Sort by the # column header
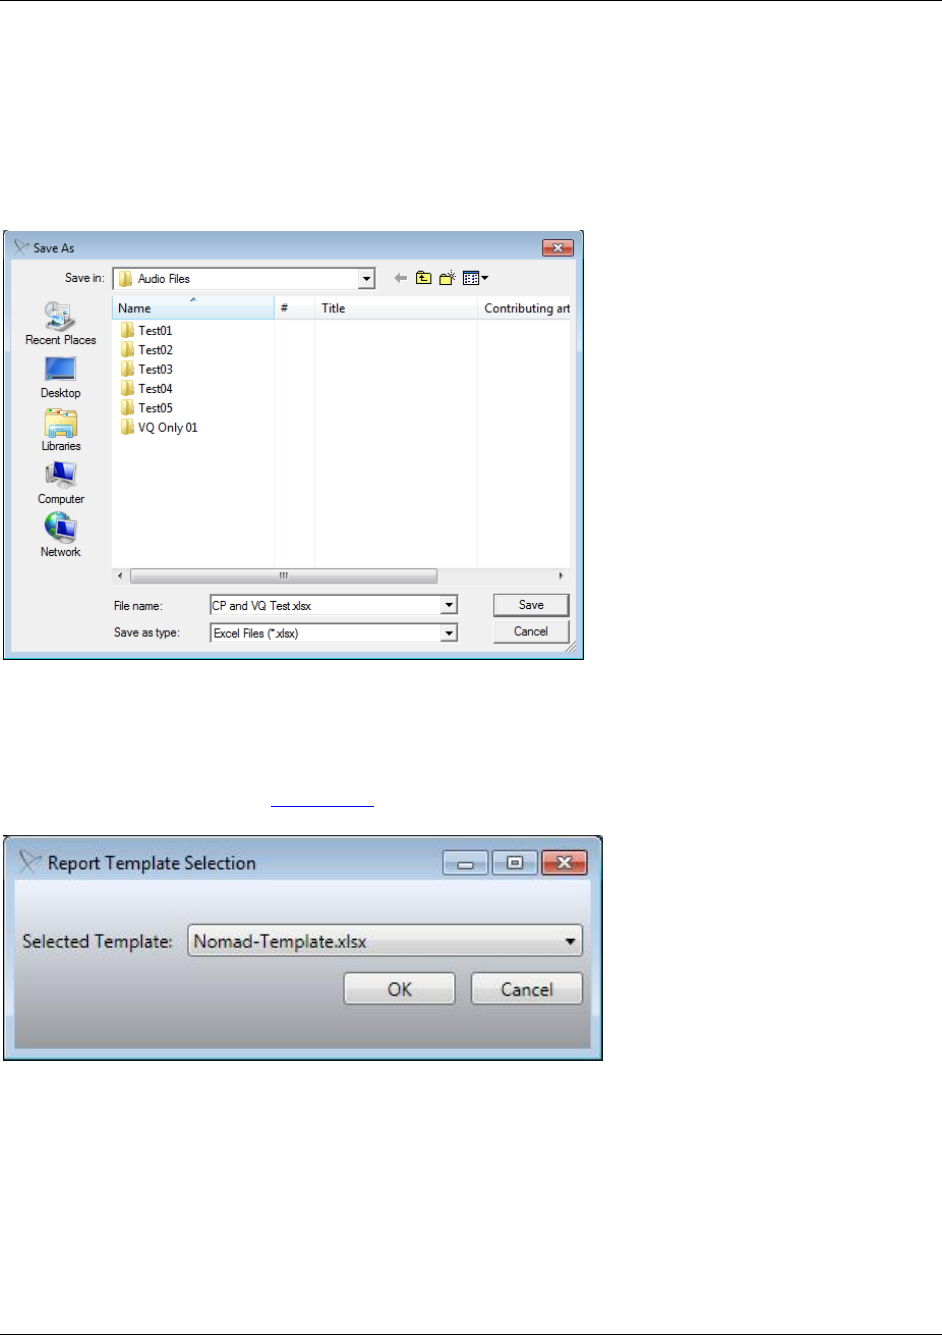The height and width of the screenshot is (1335, 942). coord(295,308)
